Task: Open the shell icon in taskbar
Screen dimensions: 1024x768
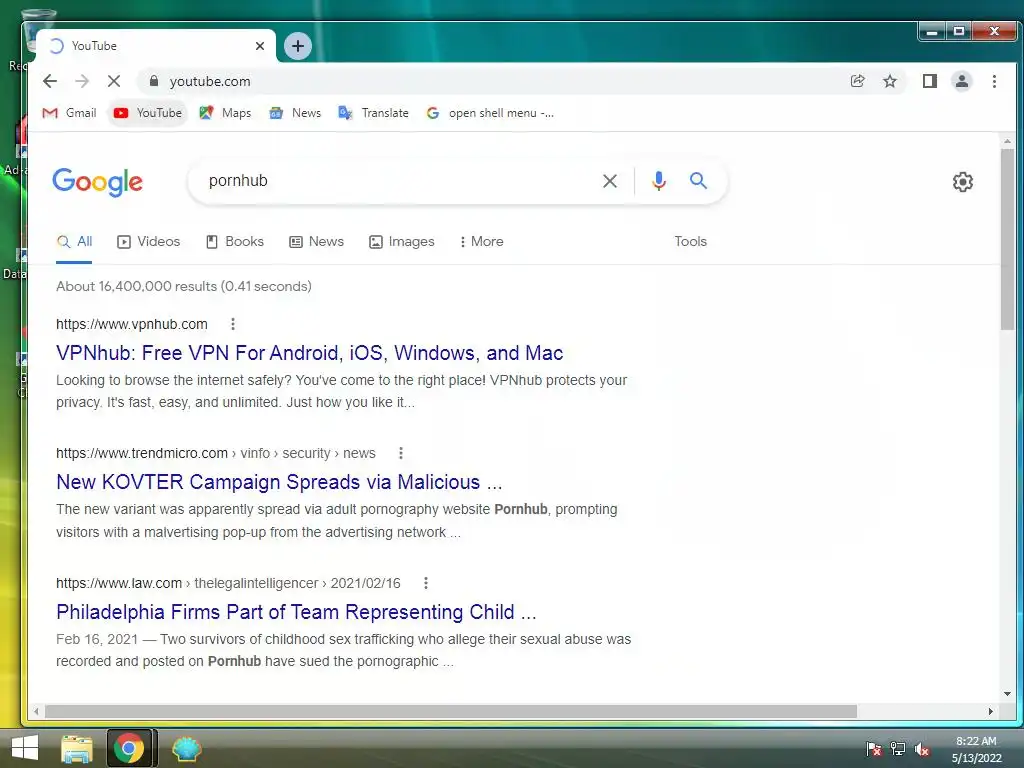Action: [x=187, y=748]
